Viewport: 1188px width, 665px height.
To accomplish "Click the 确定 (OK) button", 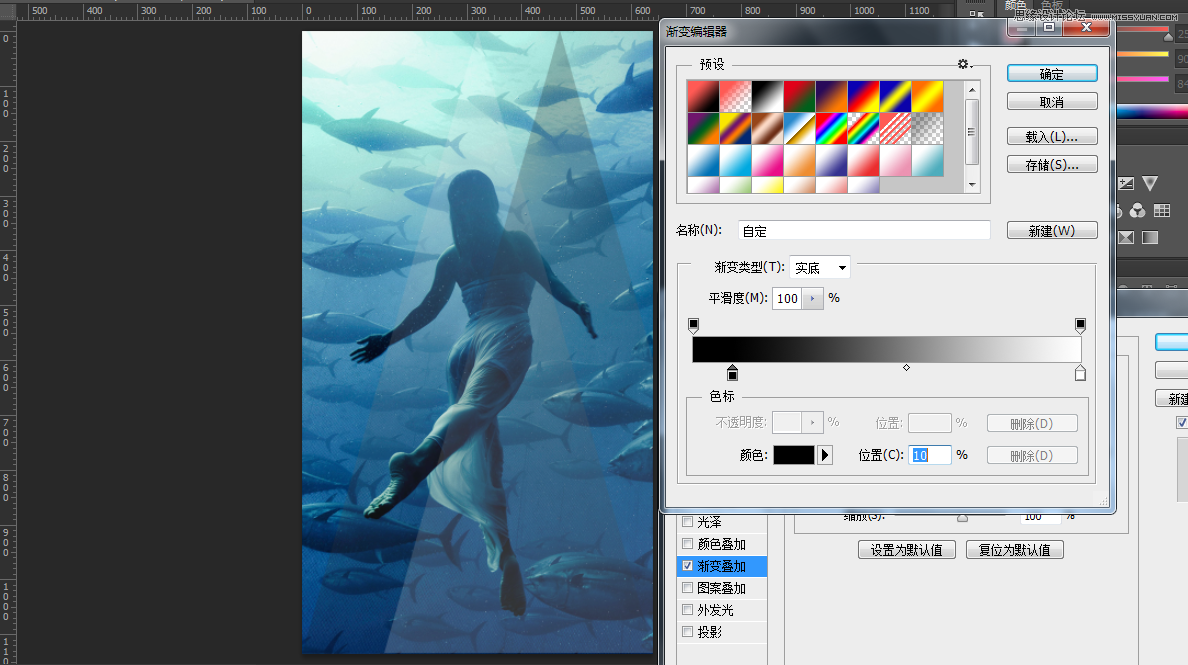I will click(x=1051, y=73).
